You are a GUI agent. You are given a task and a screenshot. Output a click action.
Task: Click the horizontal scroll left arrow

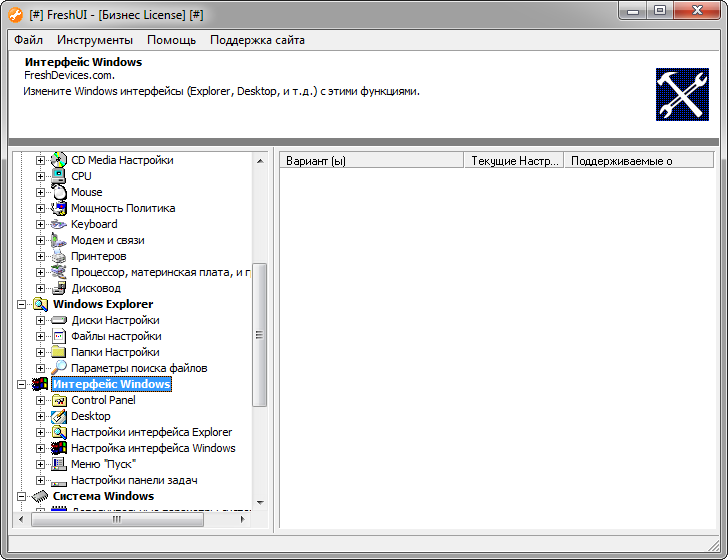coord(21,519)
